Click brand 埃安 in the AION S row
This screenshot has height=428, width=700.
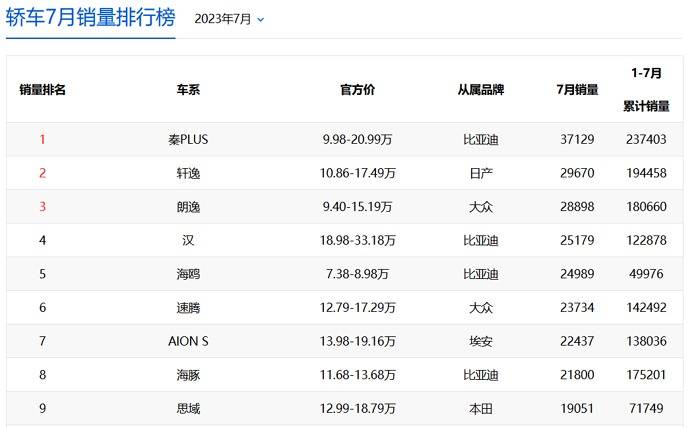pos(481,341)
